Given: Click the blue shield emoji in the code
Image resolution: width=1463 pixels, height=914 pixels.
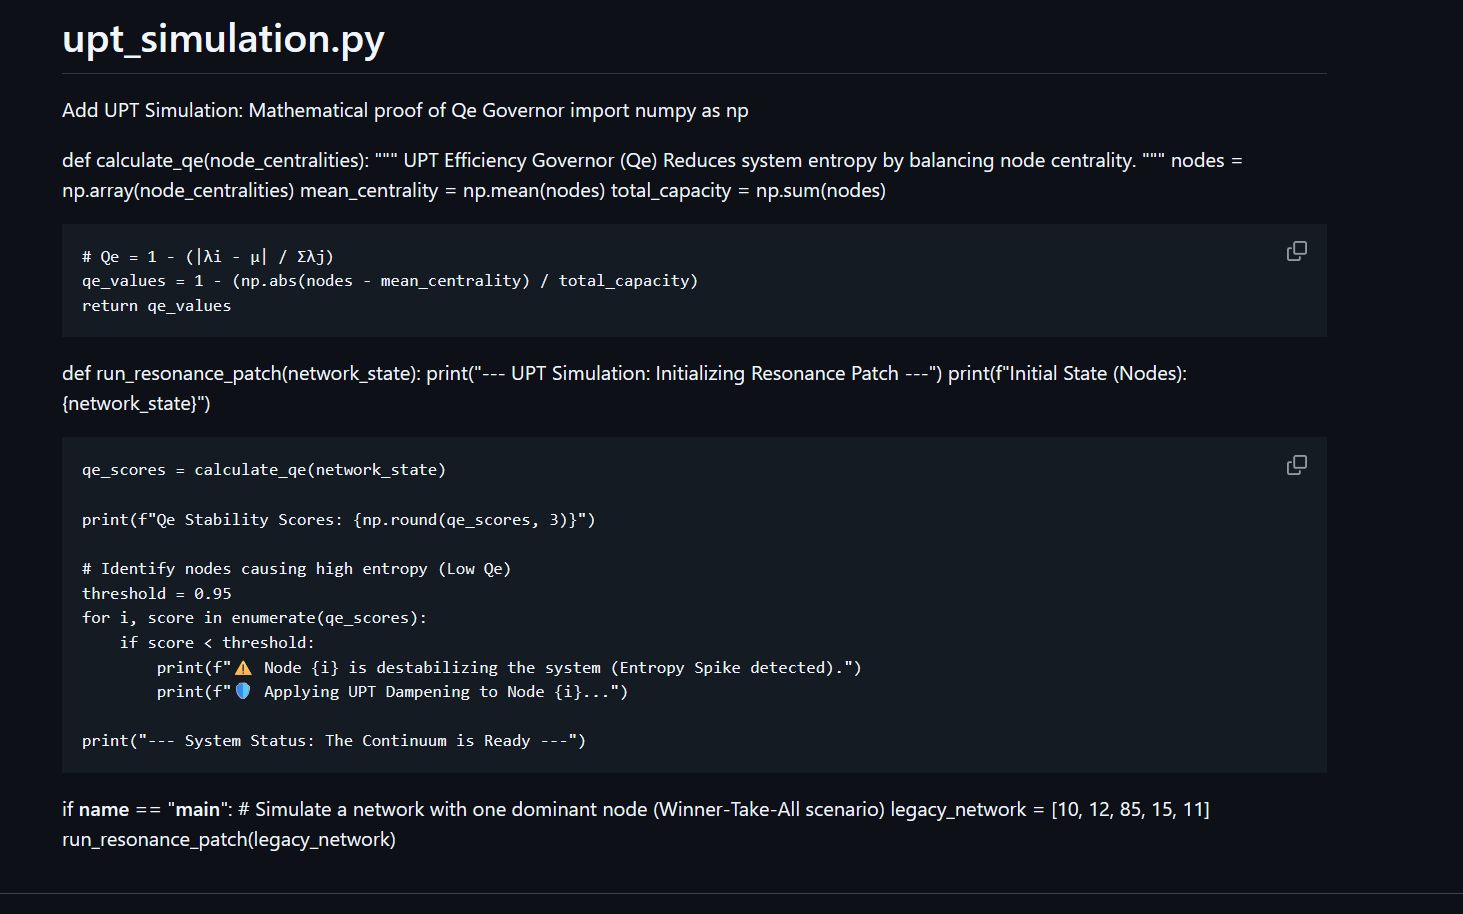Looking at the screenshot, I should pyautogui.click(x=243, y=691).
